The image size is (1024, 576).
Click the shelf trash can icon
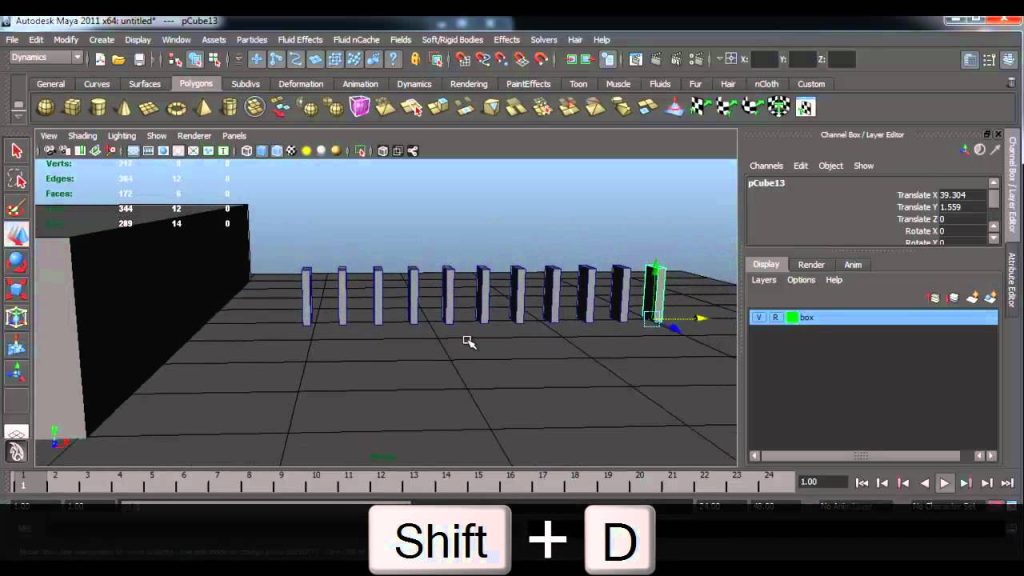[1011, 84]
